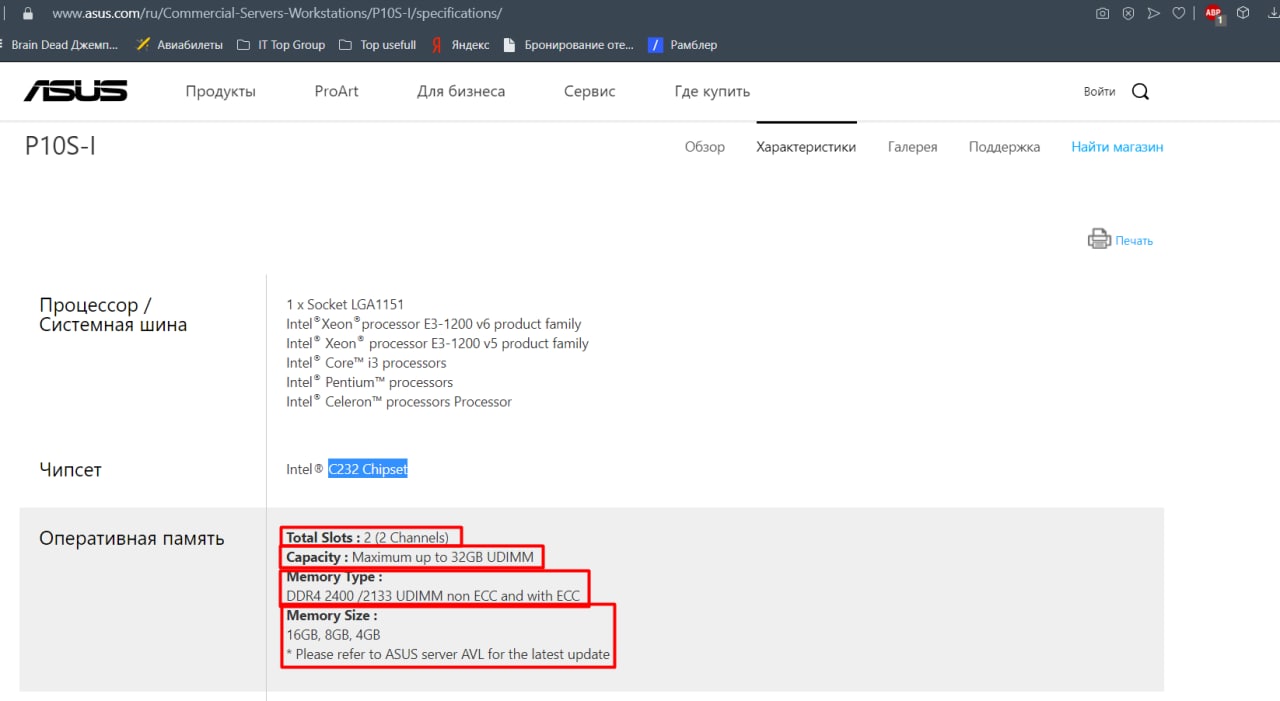Open the Для бизнеса menu

click(461, 91)
